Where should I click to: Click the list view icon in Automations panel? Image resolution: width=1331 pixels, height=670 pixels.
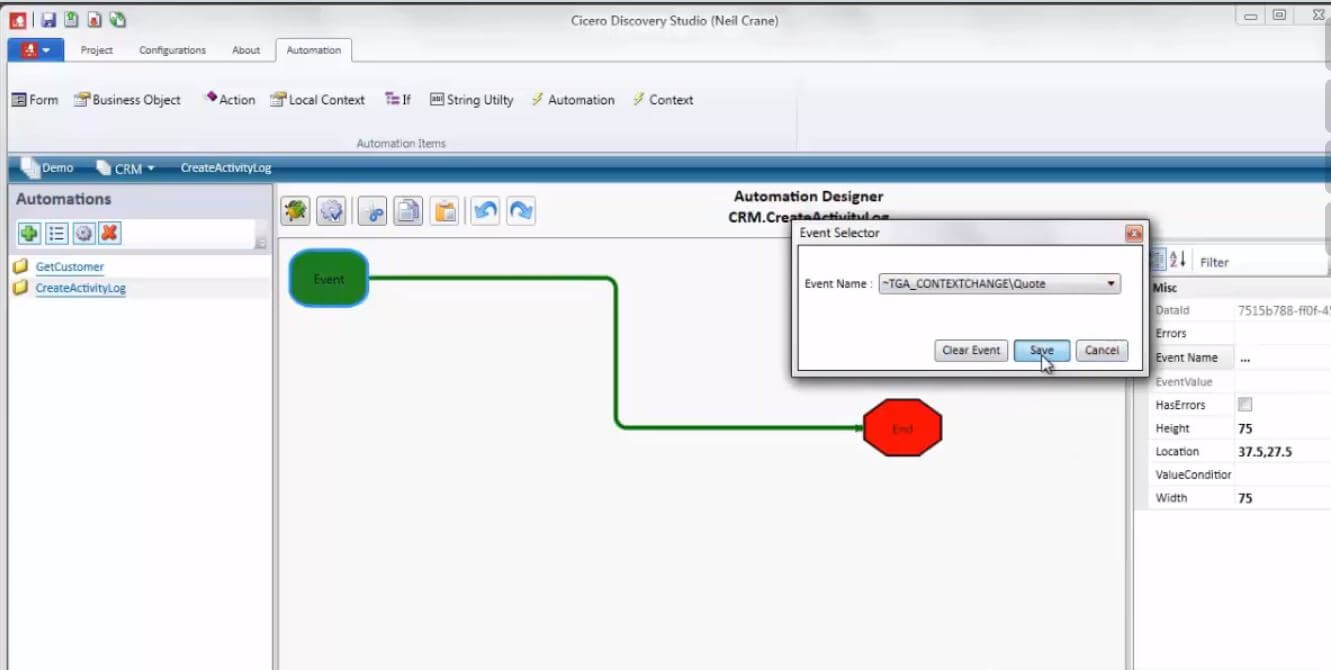[x=56, y=233]
